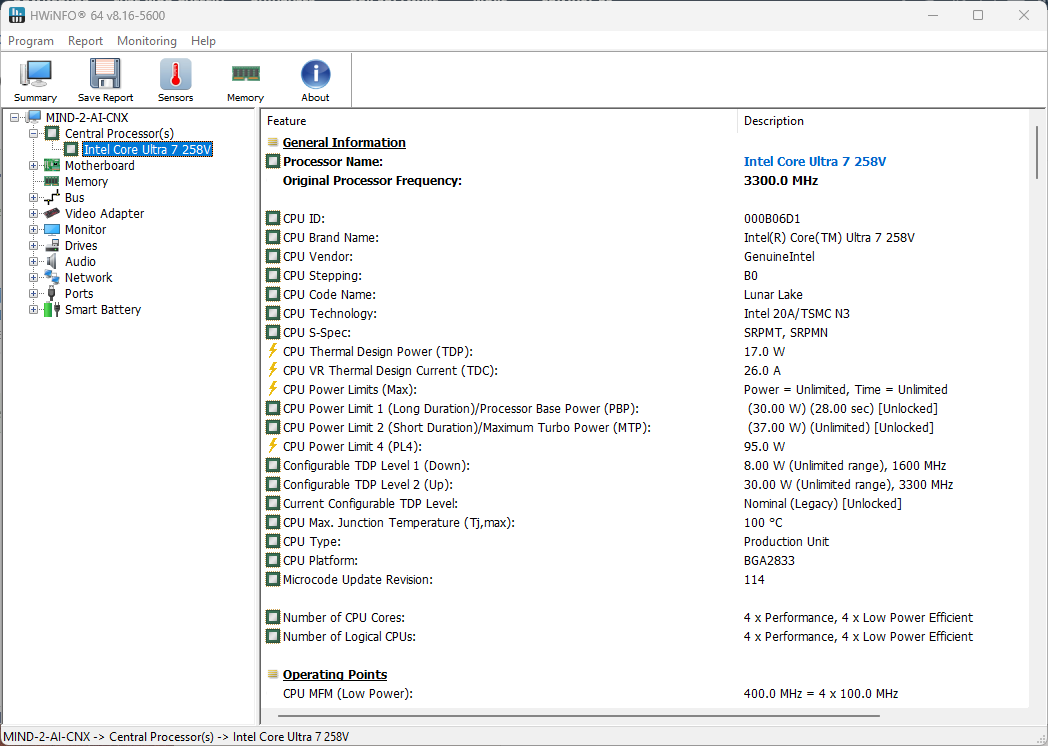Open the Summary toolbar icon
Image resolution: width=1048 pixels, height=746 pixels.
click(x=35, y=74)
